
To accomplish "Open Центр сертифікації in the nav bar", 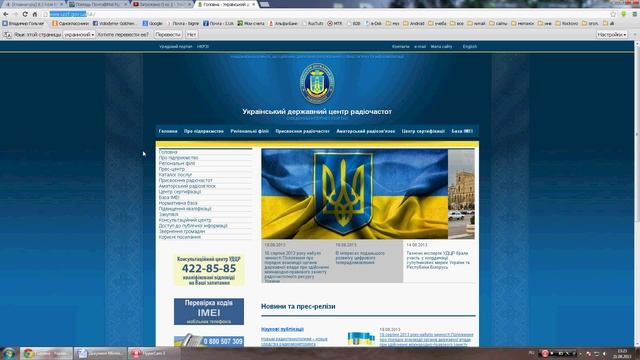I will pos(423,131).
